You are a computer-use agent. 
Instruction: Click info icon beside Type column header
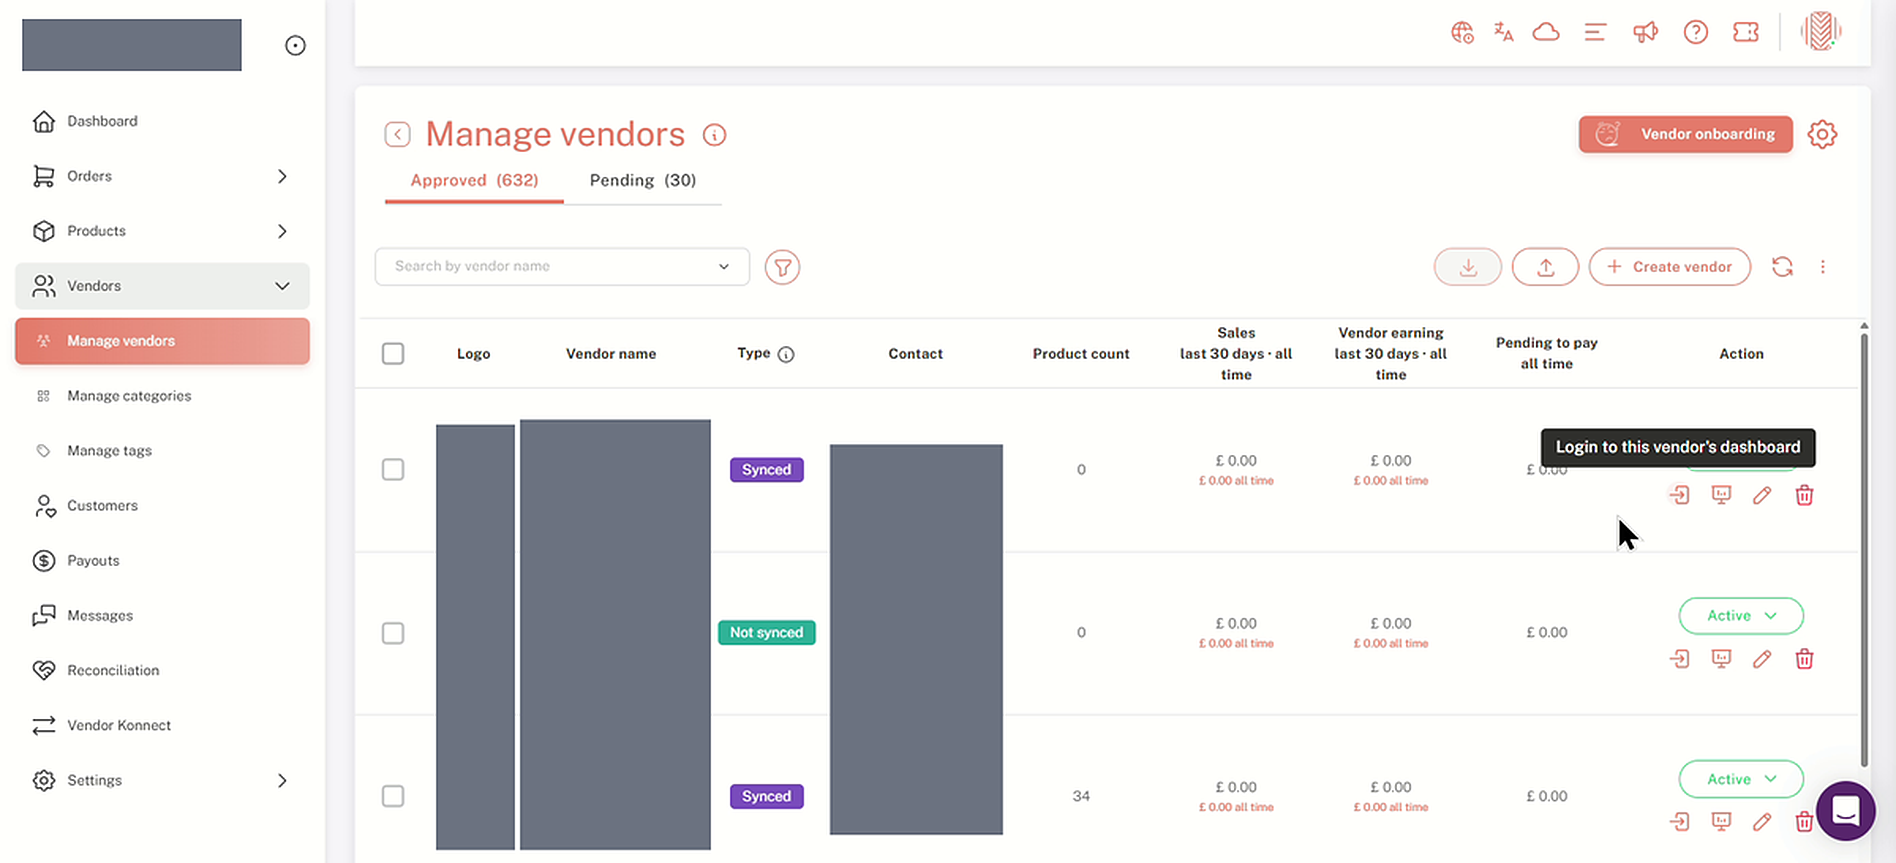click(786, 354)
